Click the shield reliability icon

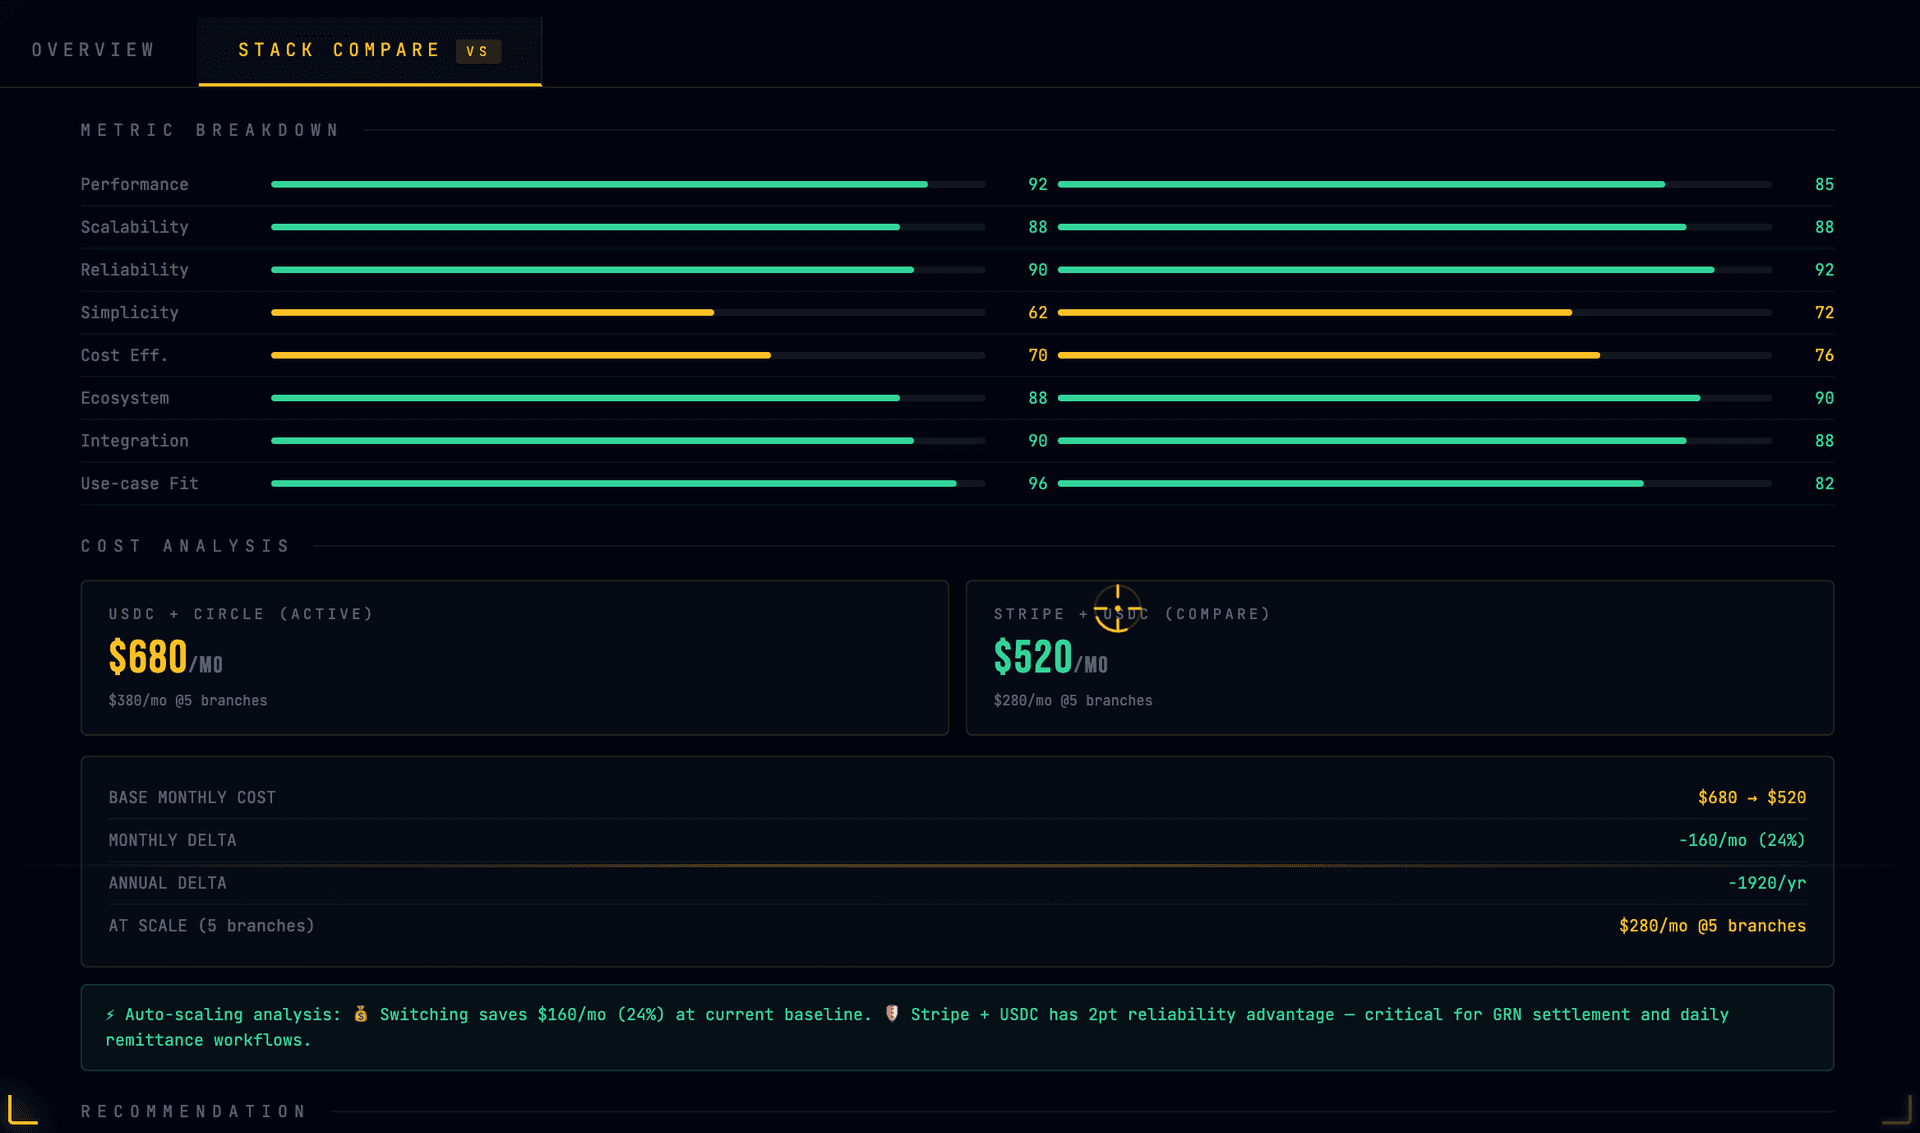[892, 1015]
